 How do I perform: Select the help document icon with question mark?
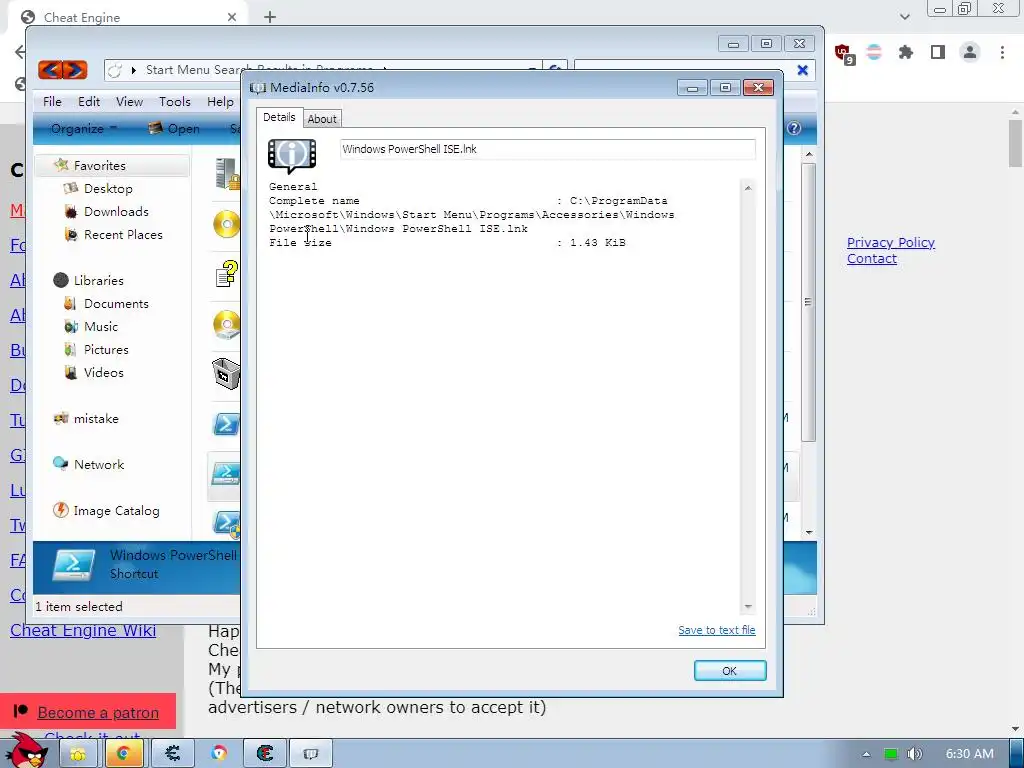tap(227, 274)
